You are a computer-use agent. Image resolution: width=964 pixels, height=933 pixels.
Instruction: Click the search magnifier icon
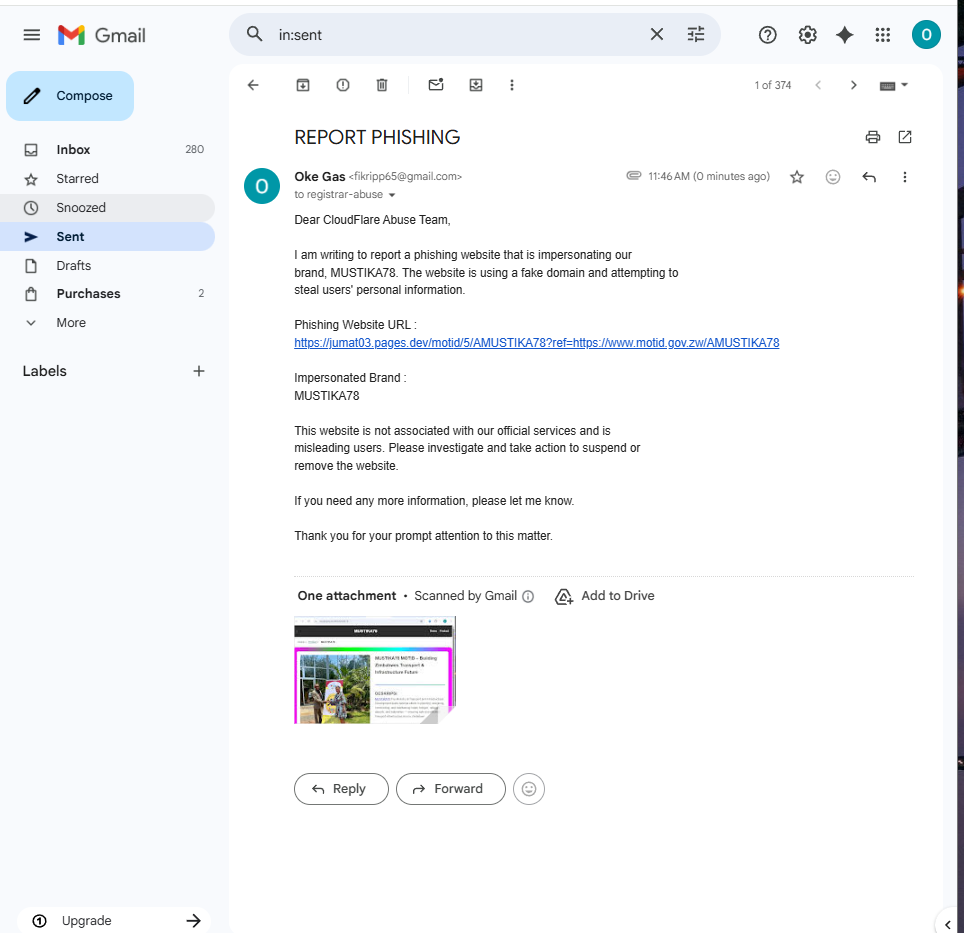(255, 34)
